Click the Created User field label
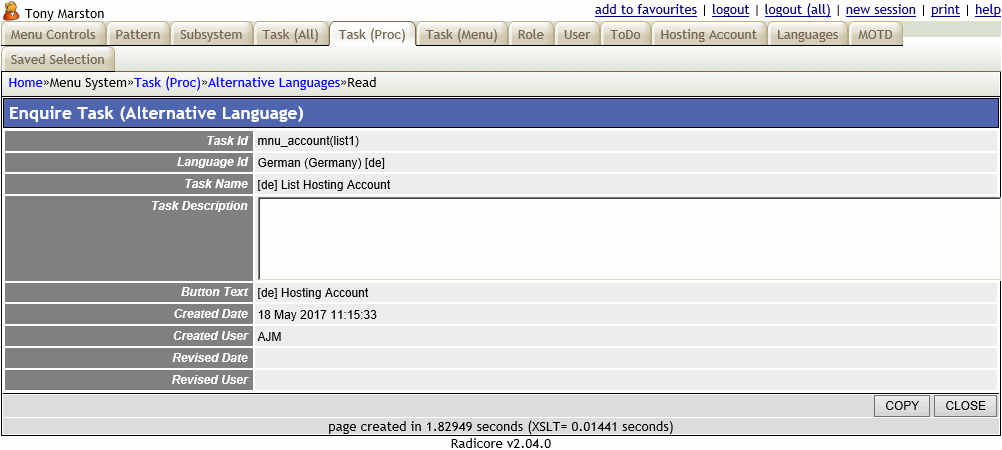This screenshot has height=450, width=1002. (211, 336)
